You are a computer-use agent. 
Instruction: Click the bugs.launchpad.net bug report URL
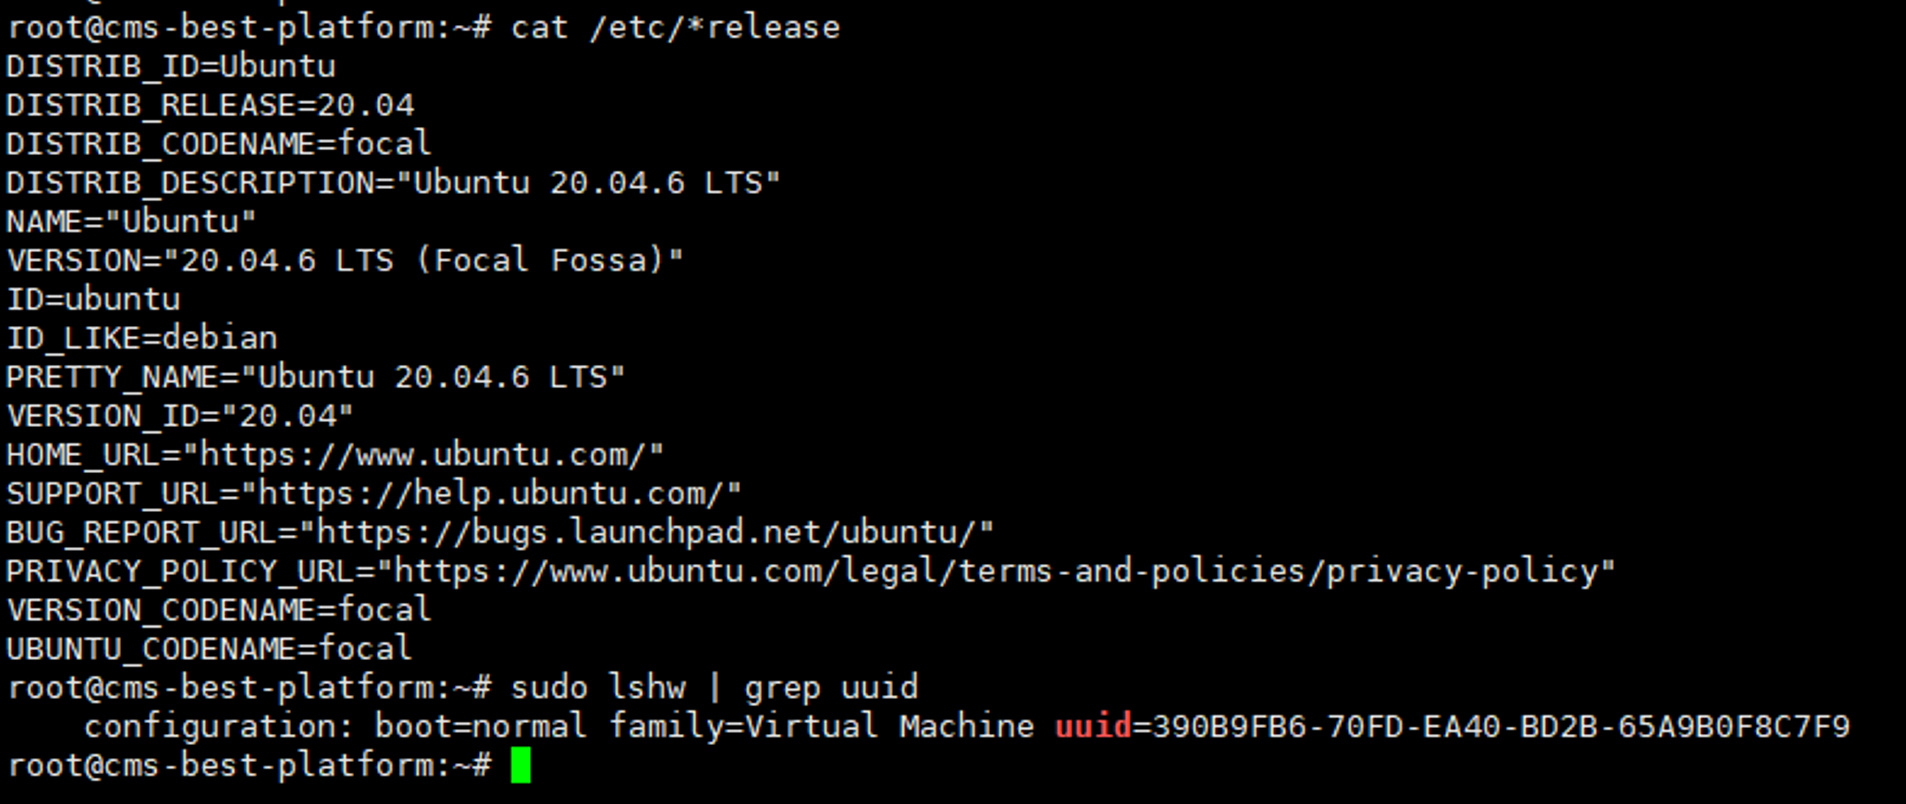pos(647,533)
